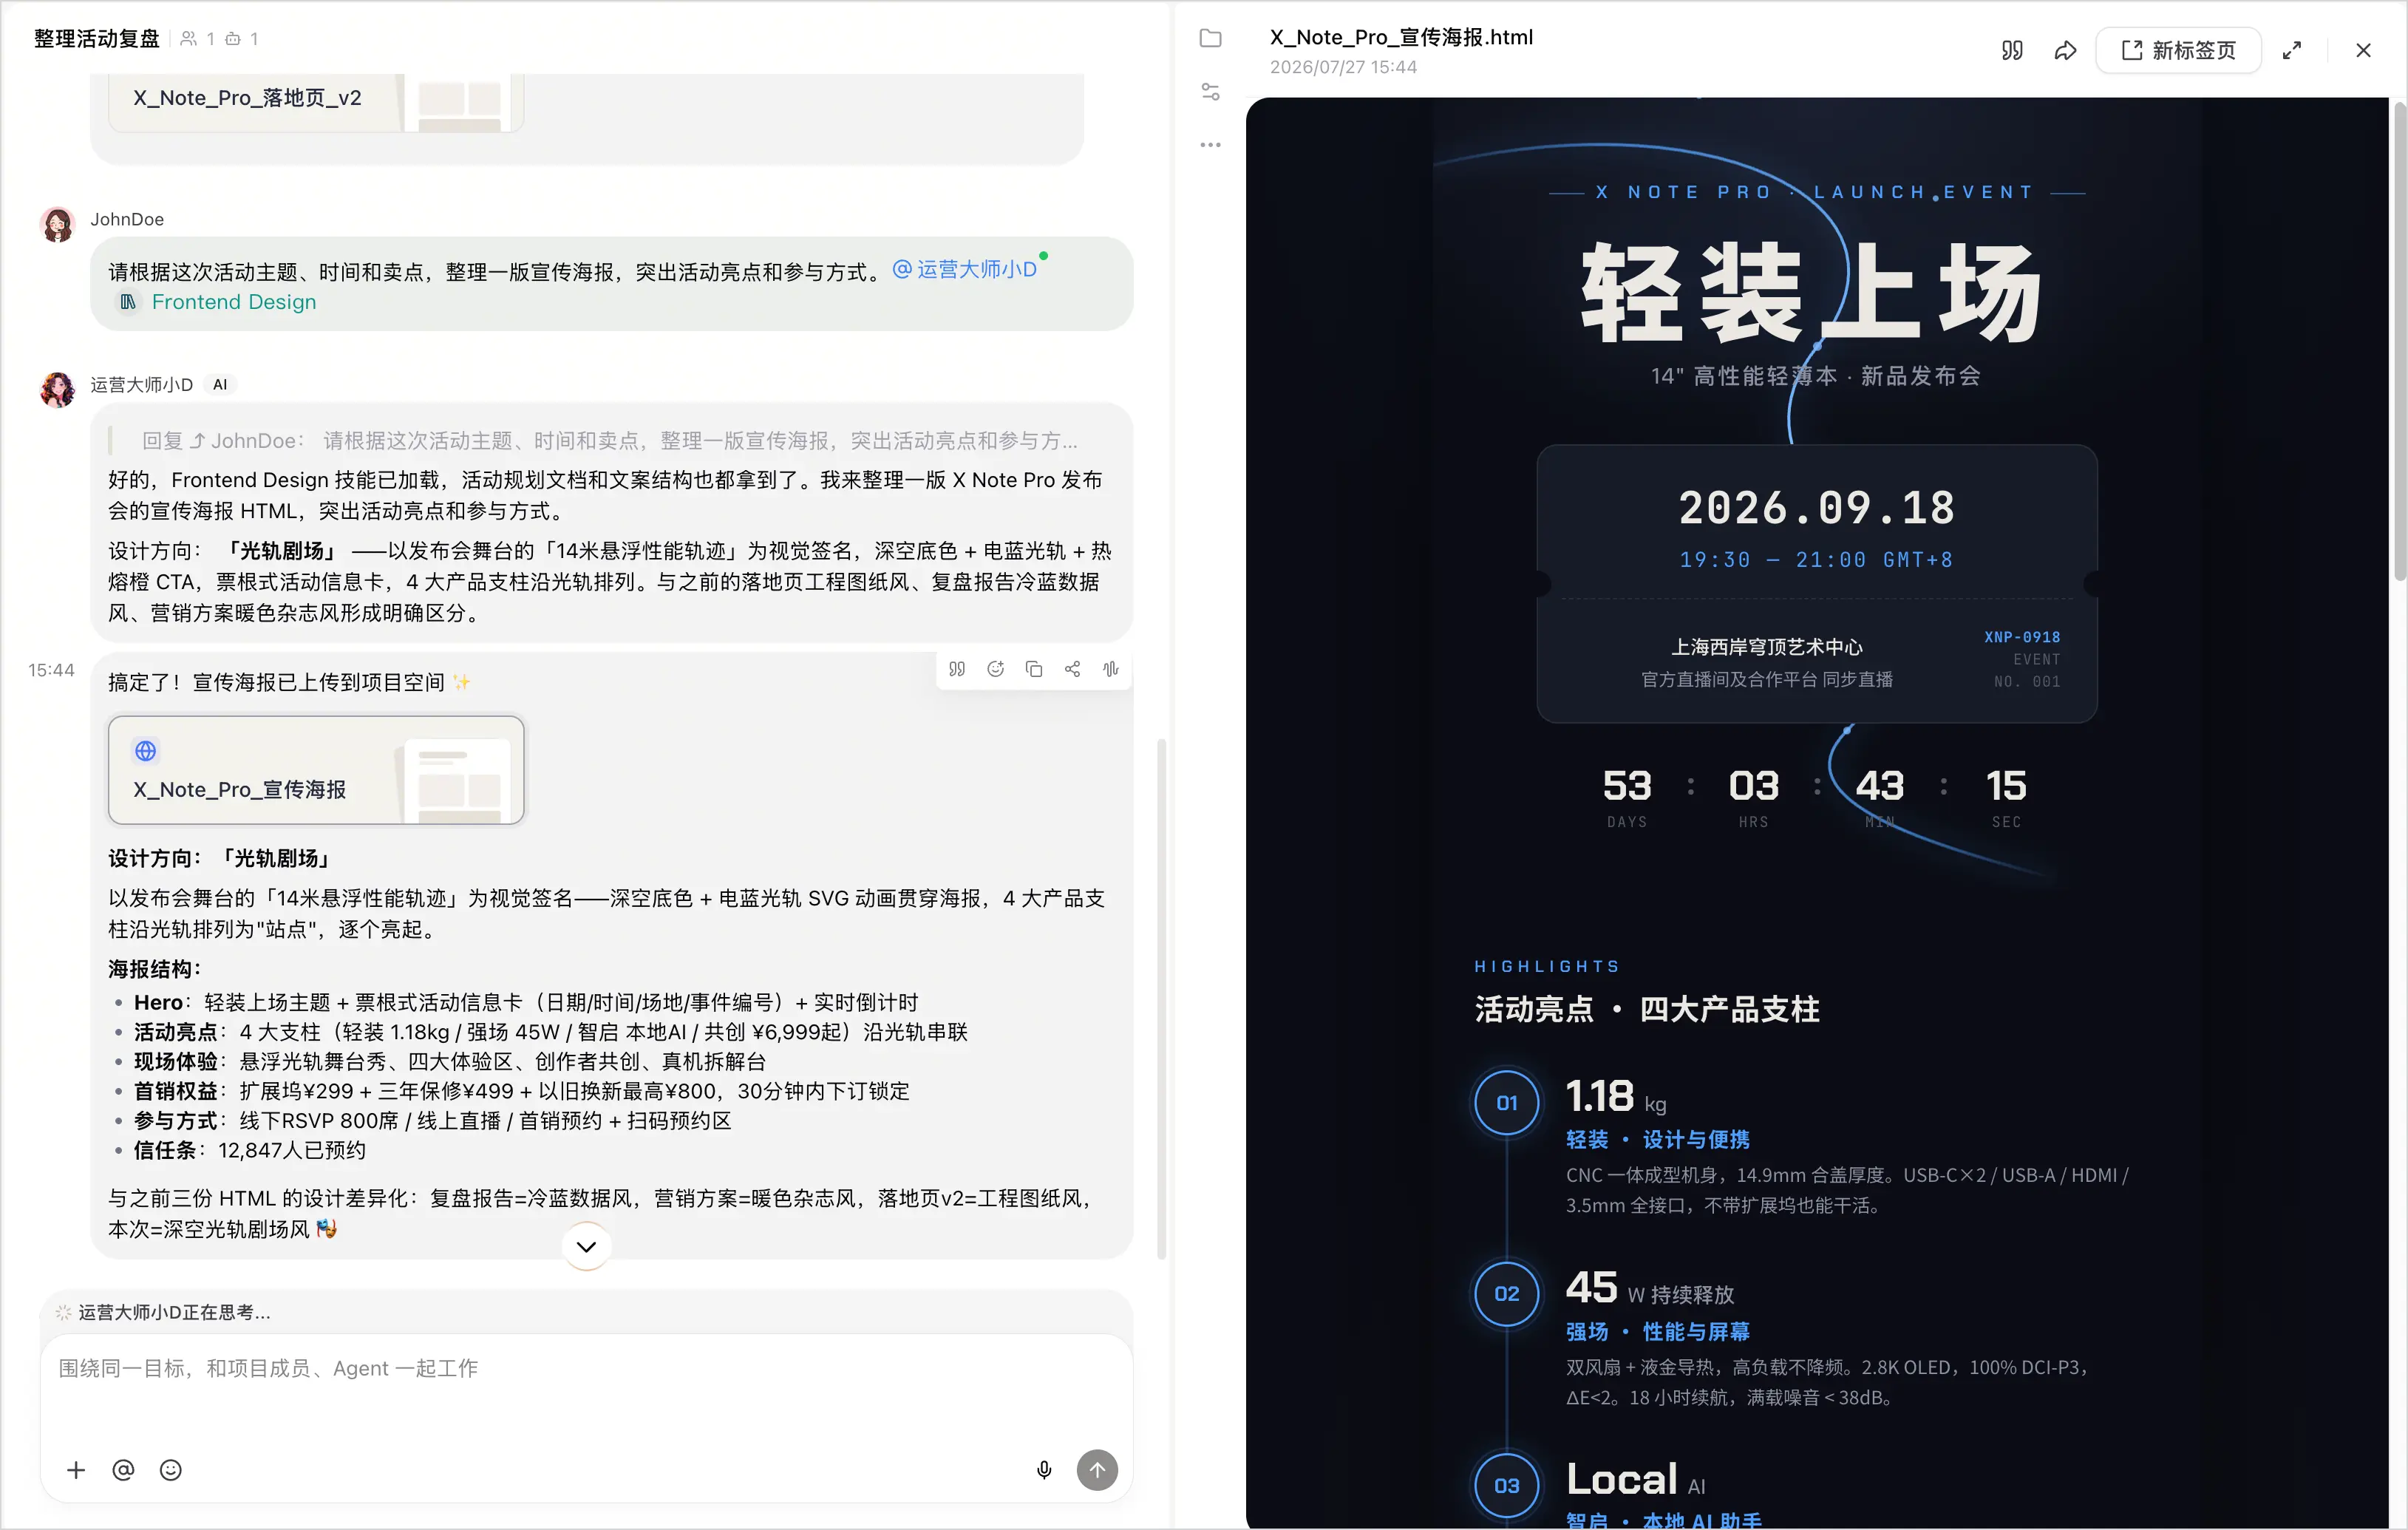Open the settings sliders icon in the sidebar
The height and width of the screenshot is (1530, 2408).
click(x=1210, y=92)
